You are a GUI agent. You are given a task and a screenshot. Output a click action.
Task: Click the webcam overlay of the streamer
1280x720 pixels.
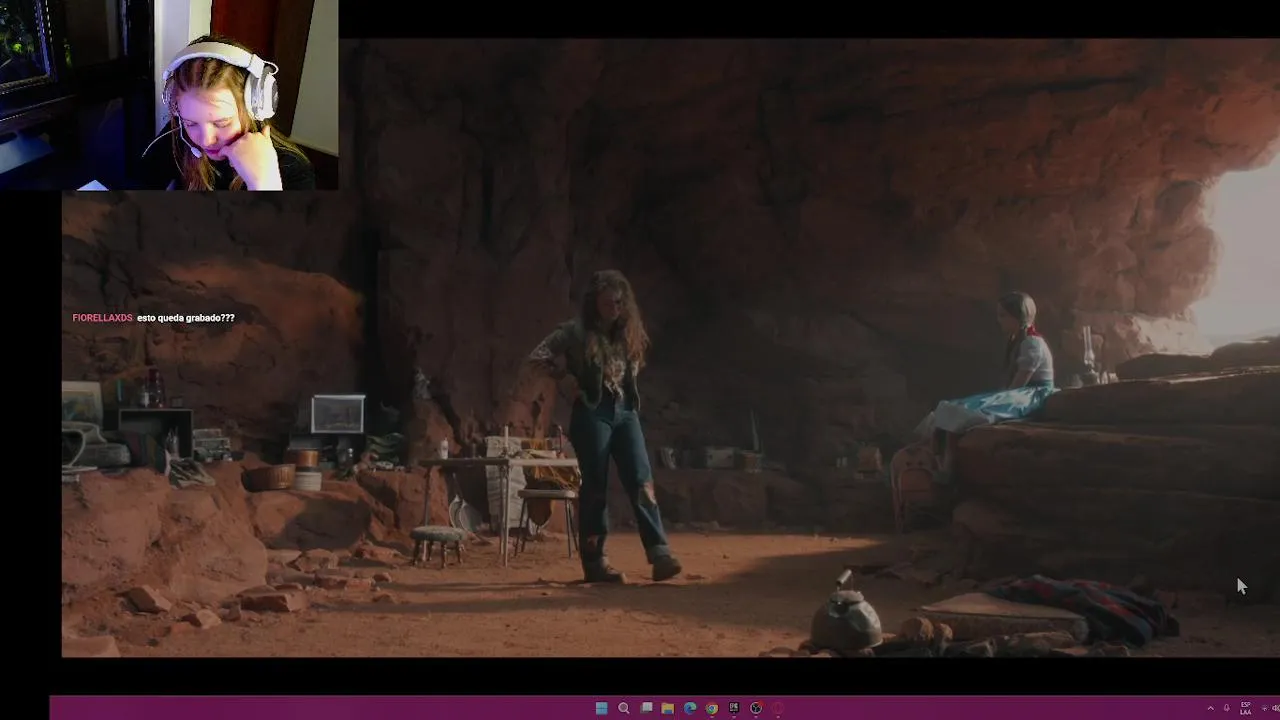(169, 95)
